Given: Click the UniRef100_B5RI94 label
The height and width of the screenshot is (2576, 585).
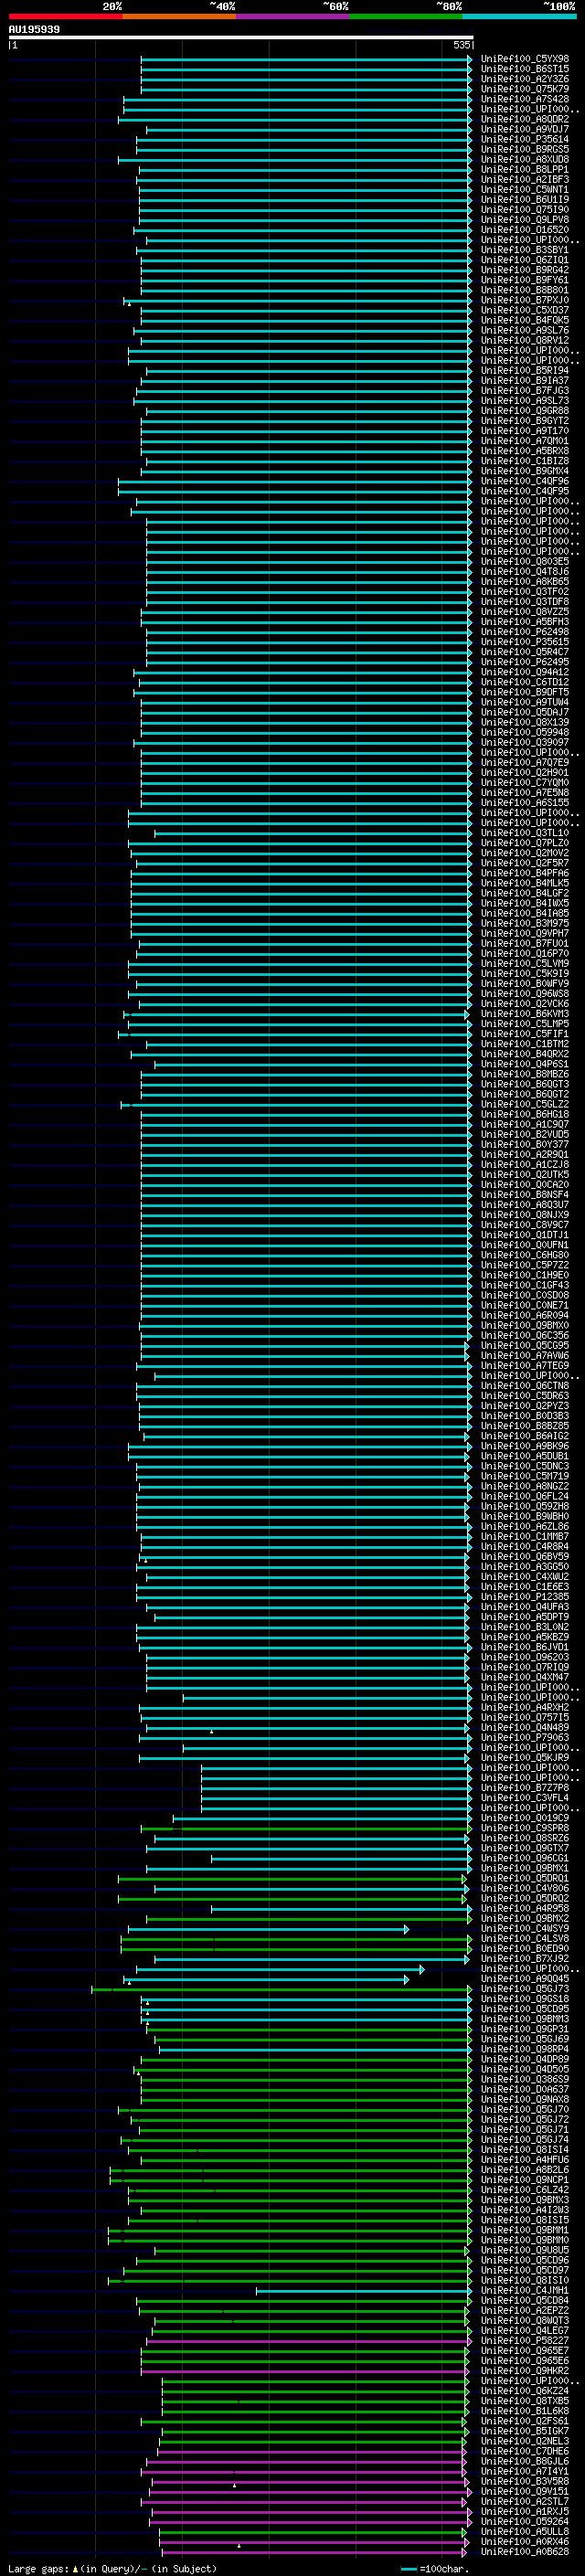Looking at the screenshot, I should (525, 371).
